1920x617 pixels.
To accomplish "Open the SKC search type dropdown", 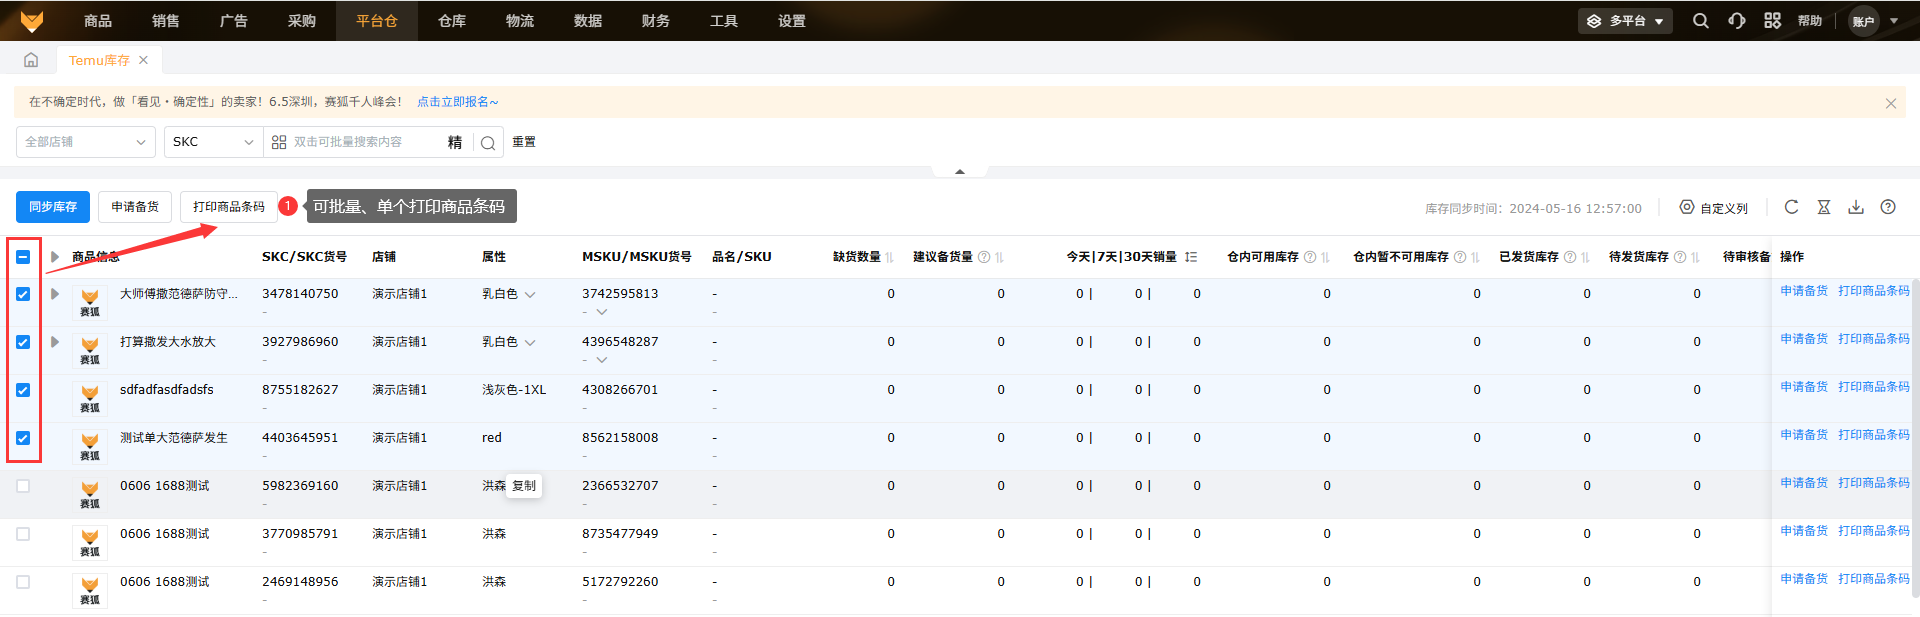I will tap(212, 142).
